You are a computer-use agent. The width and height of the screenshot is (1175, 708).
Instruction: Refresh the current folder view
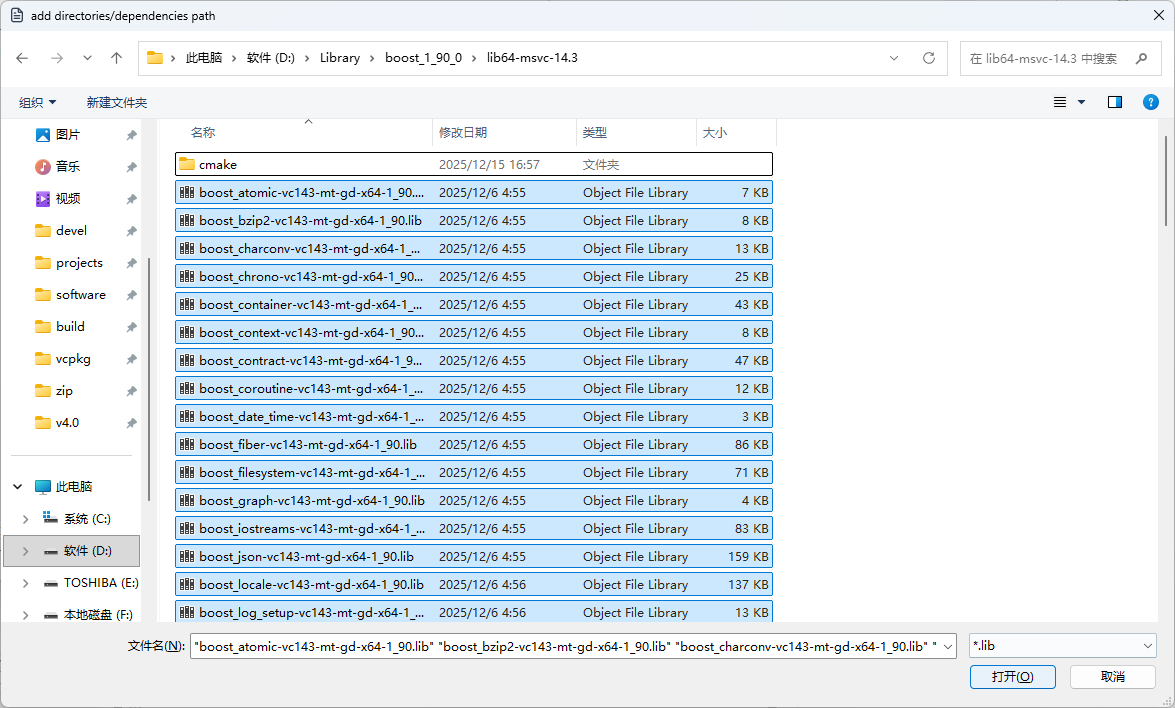(928, 57)
